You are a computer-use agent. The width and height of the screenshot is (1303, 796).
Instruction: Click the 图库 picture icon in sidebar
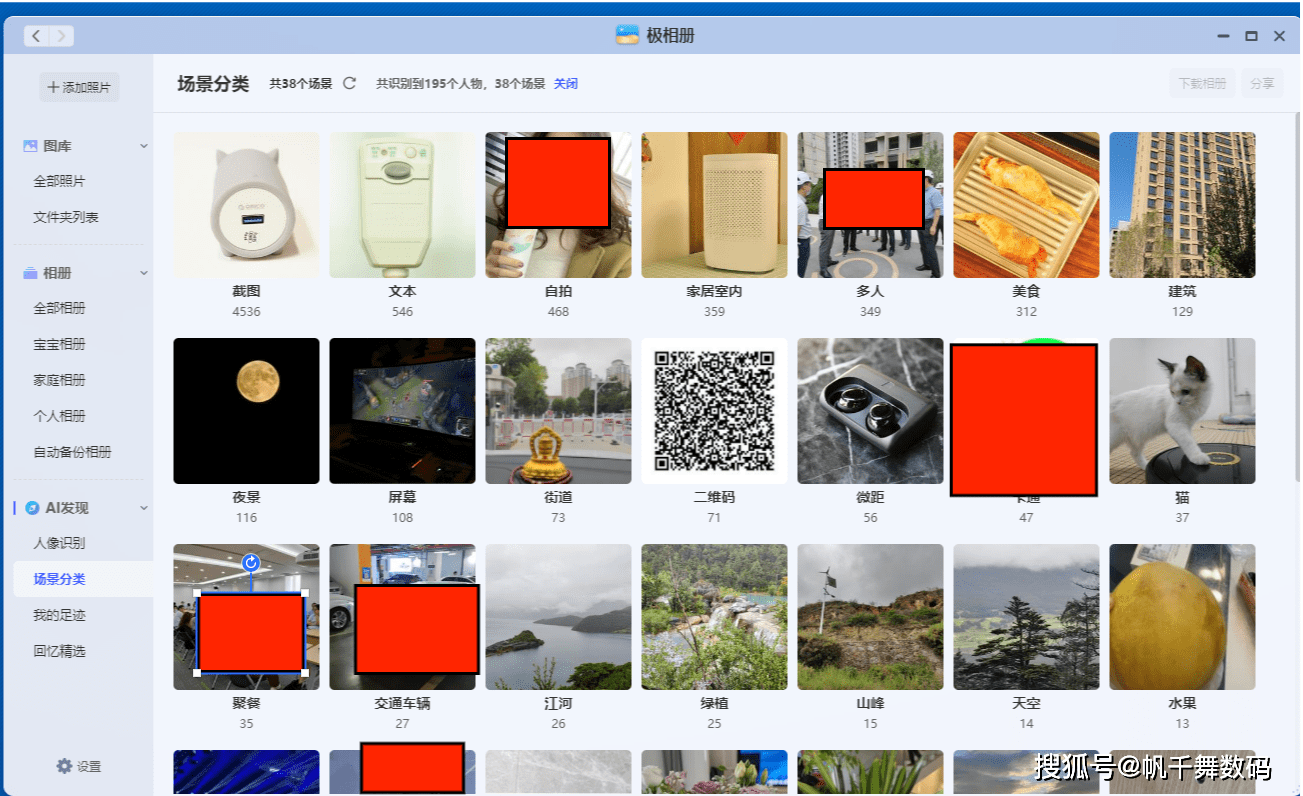tap(30, 146)
